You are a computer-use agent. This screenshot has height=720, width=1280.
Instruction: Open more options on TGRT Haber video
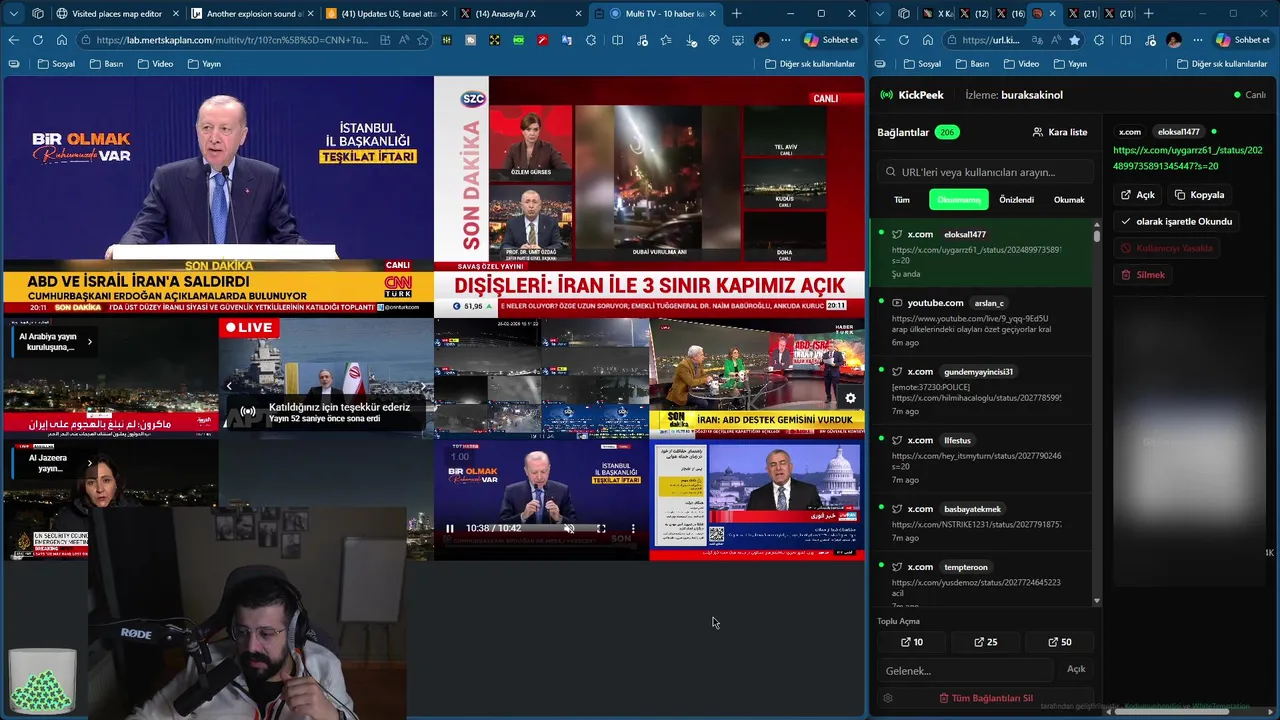[x=633, y=528]
